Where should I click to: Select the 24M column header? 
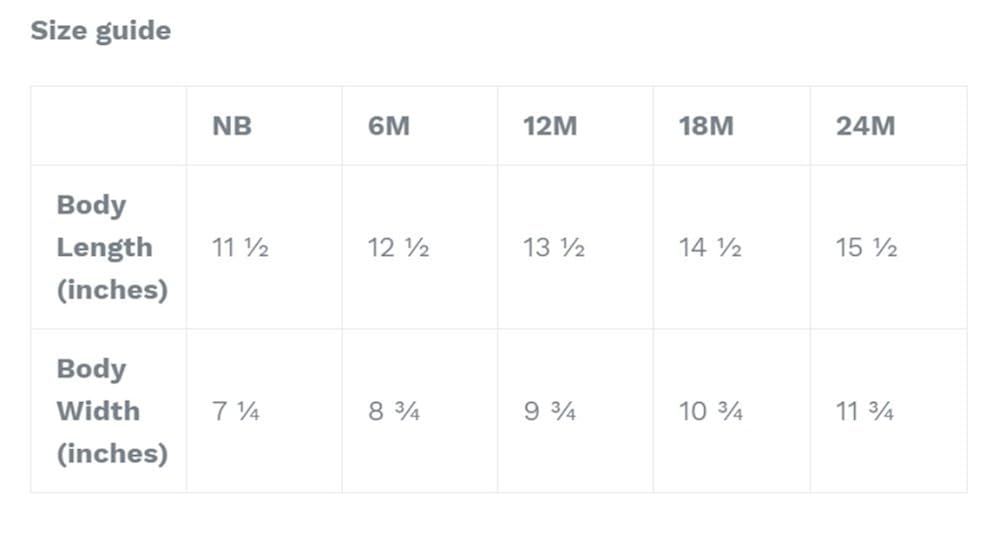[x=865, y=126]
